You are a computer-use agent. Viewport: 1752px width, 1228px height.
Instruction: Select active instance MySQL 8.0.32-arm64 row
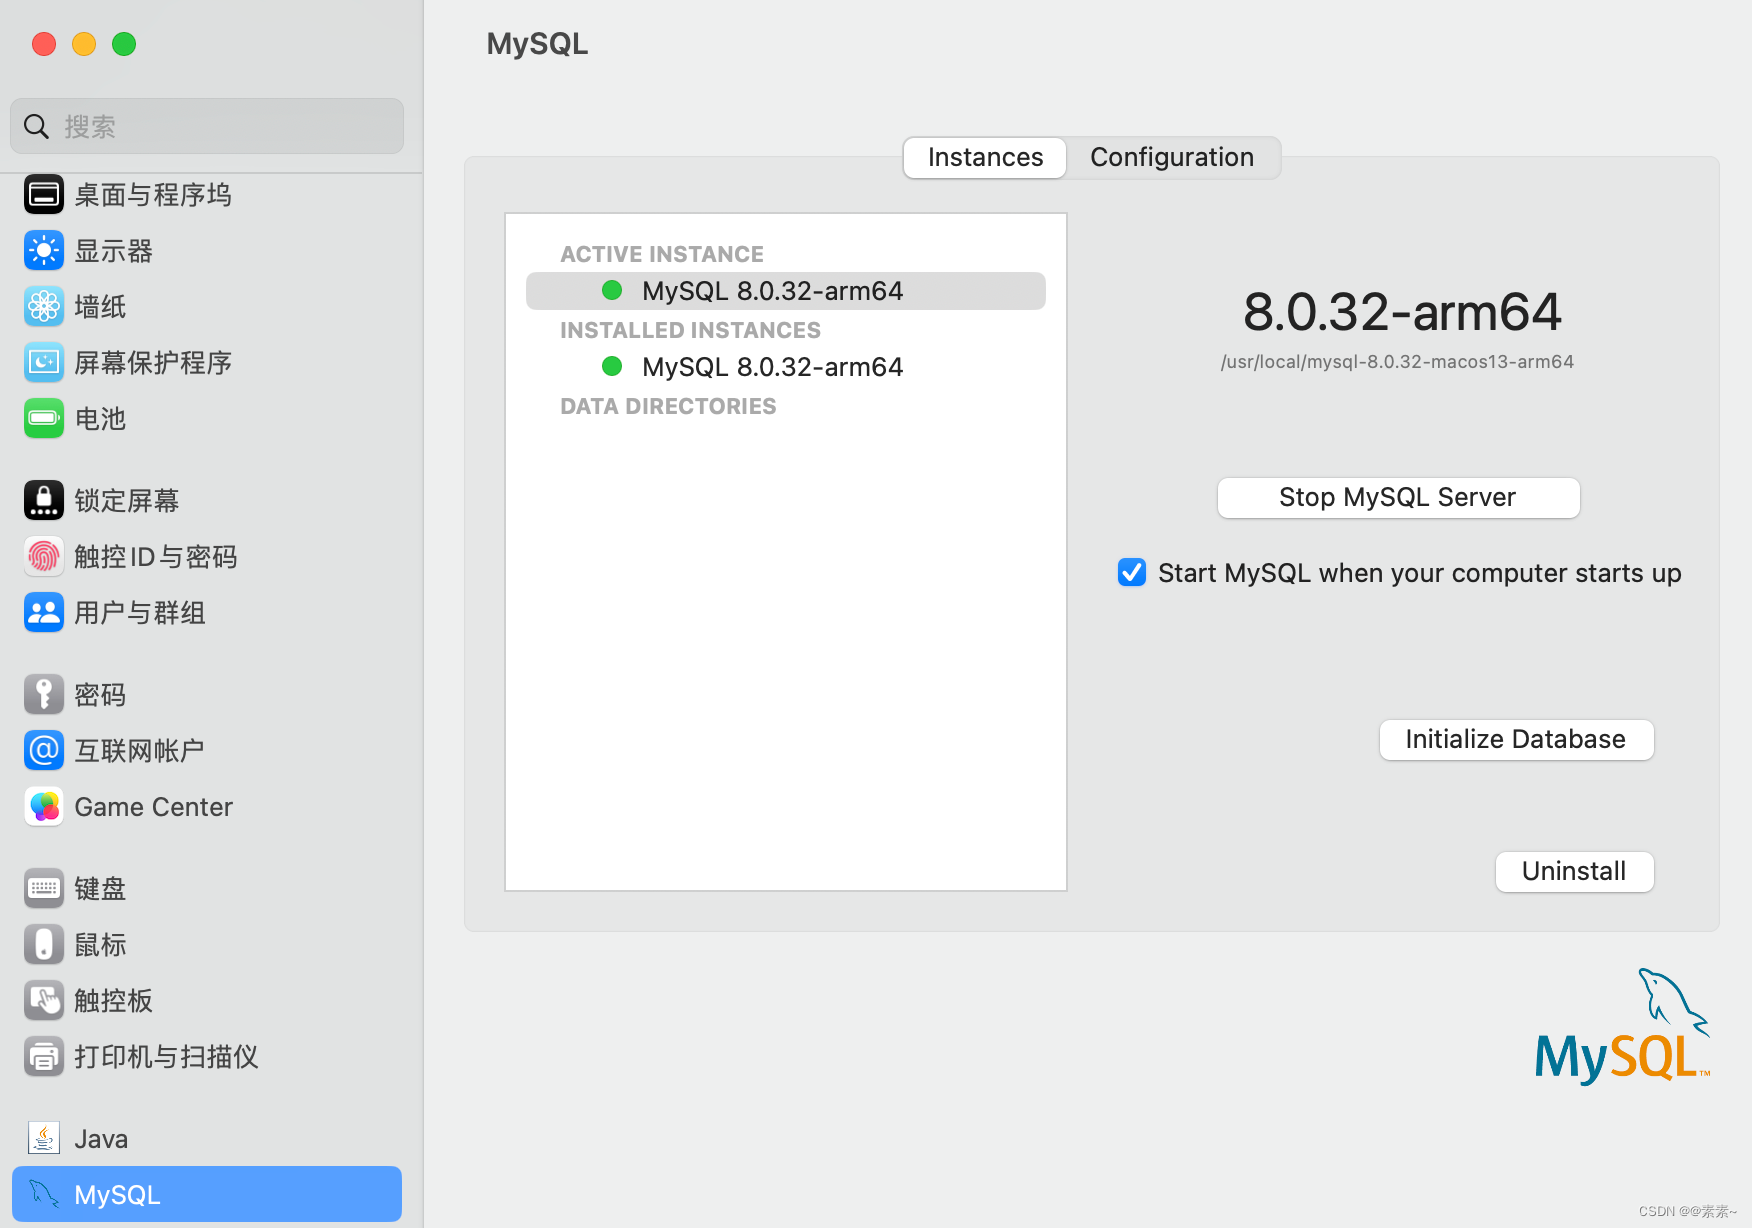[786, 291]
